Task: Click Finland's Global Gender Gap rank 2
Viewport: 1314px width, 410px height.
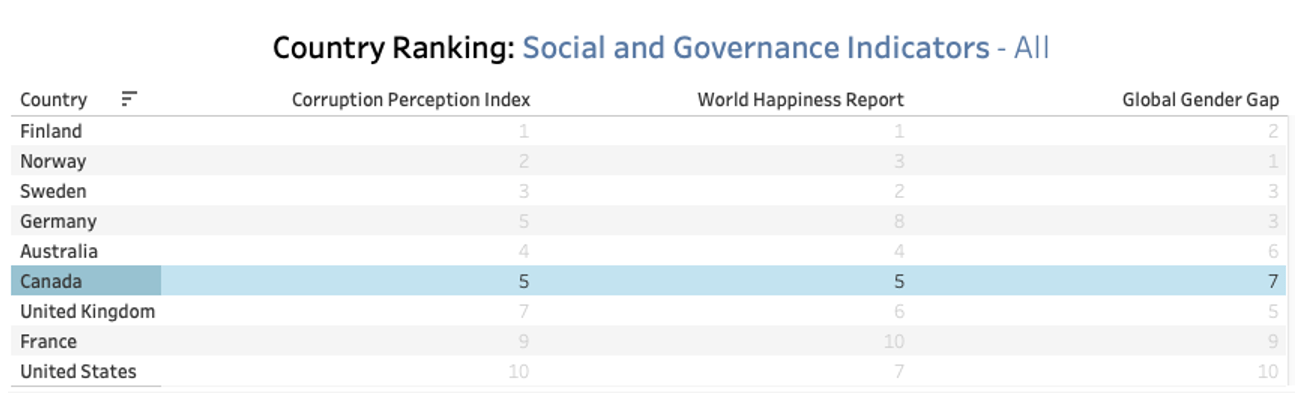Action: [1273, 131]
